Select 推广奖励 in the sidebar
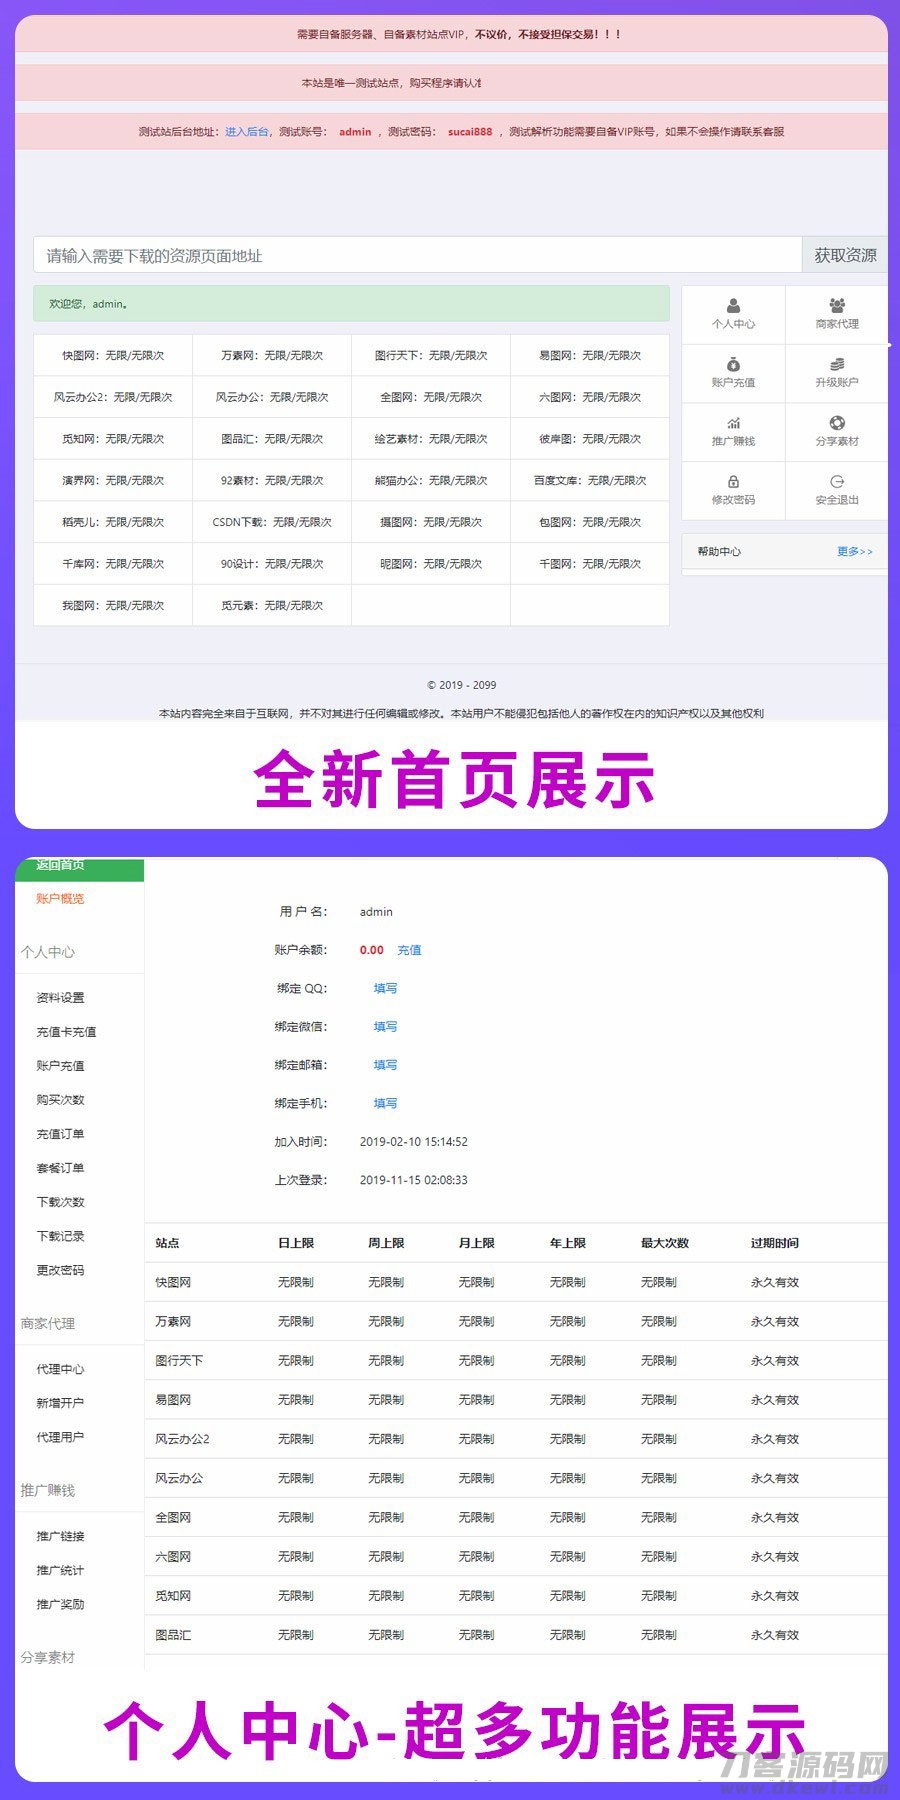This screenshot has width=900, height=1800. 60,1604
